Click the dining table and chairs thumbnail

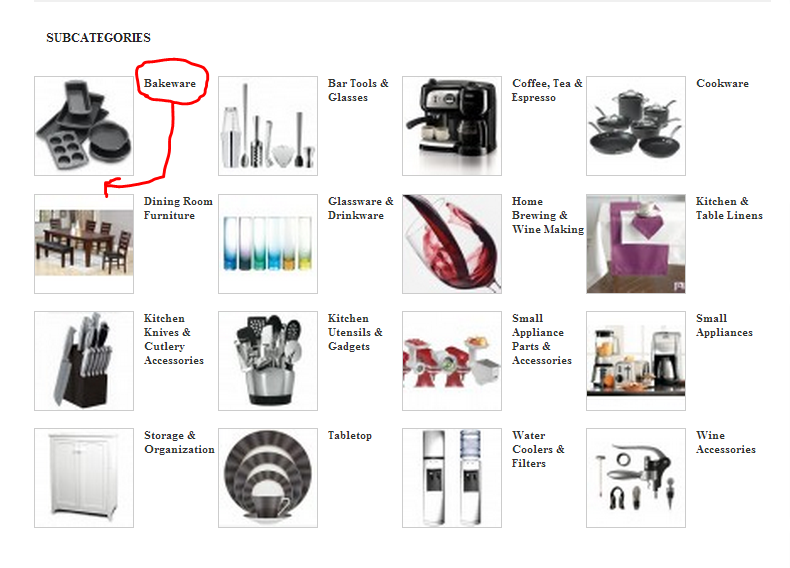pyautogui.click(x=84, y=244)
